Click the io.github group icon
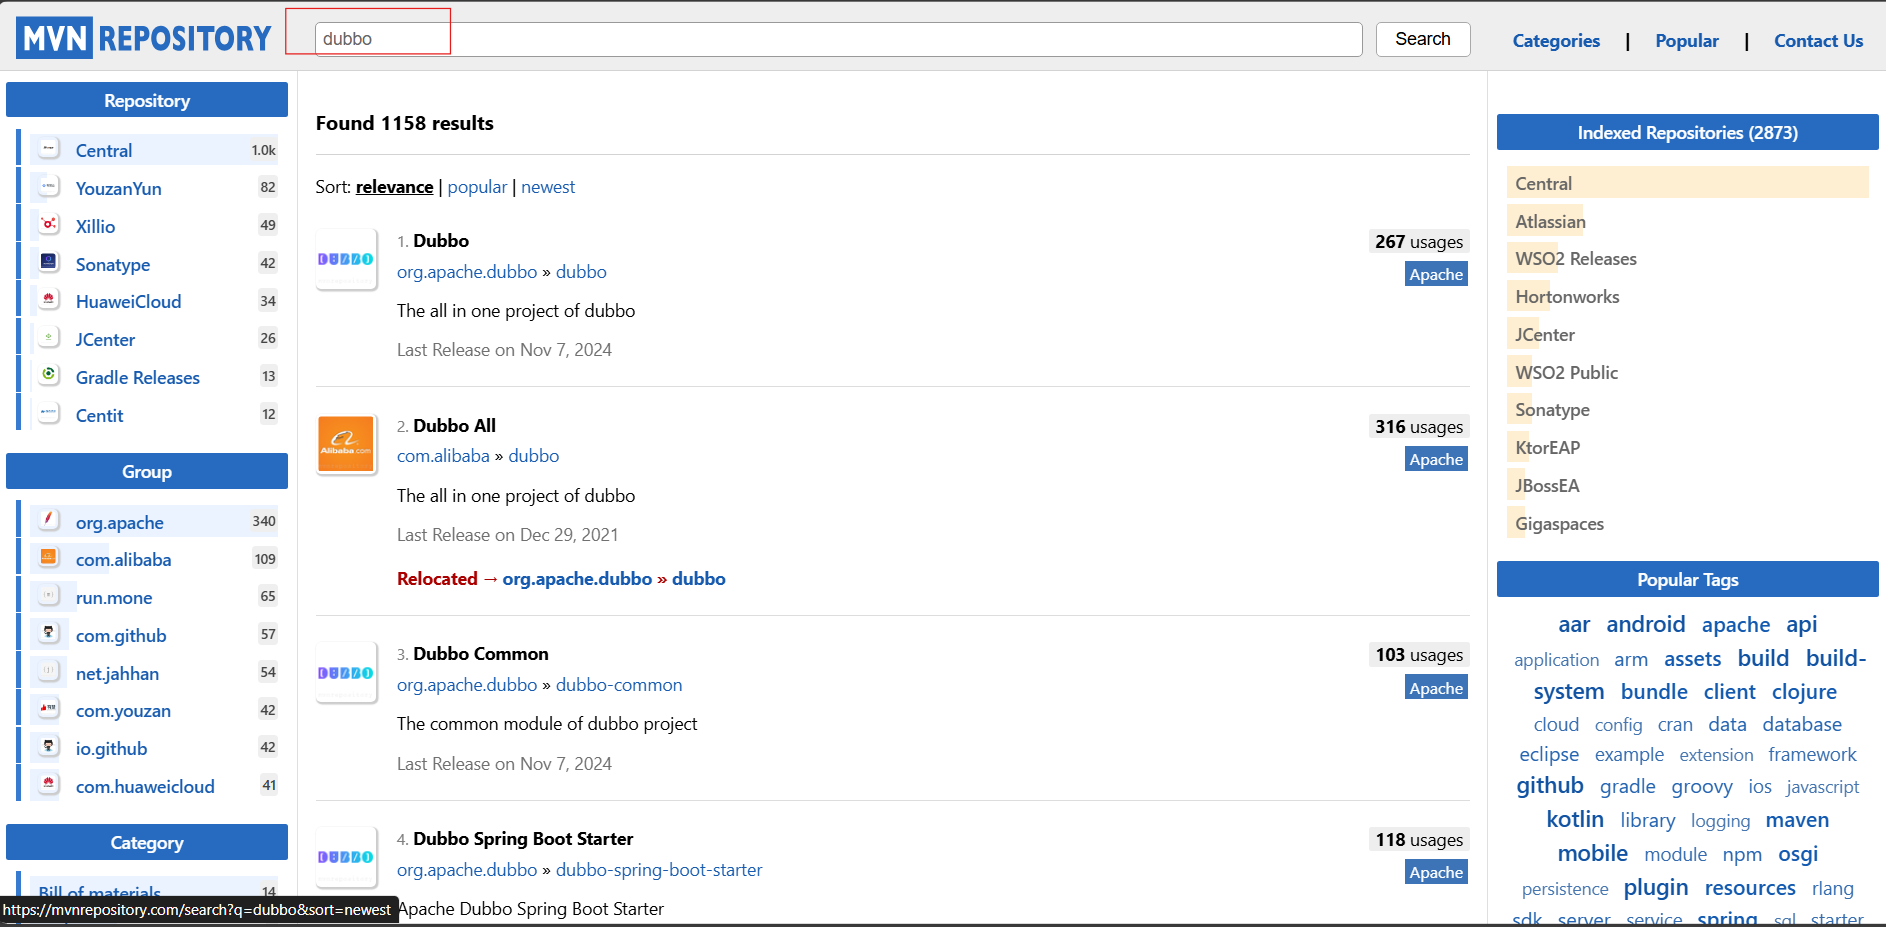This screenshot has height=927, width=1886. [49, 747]
